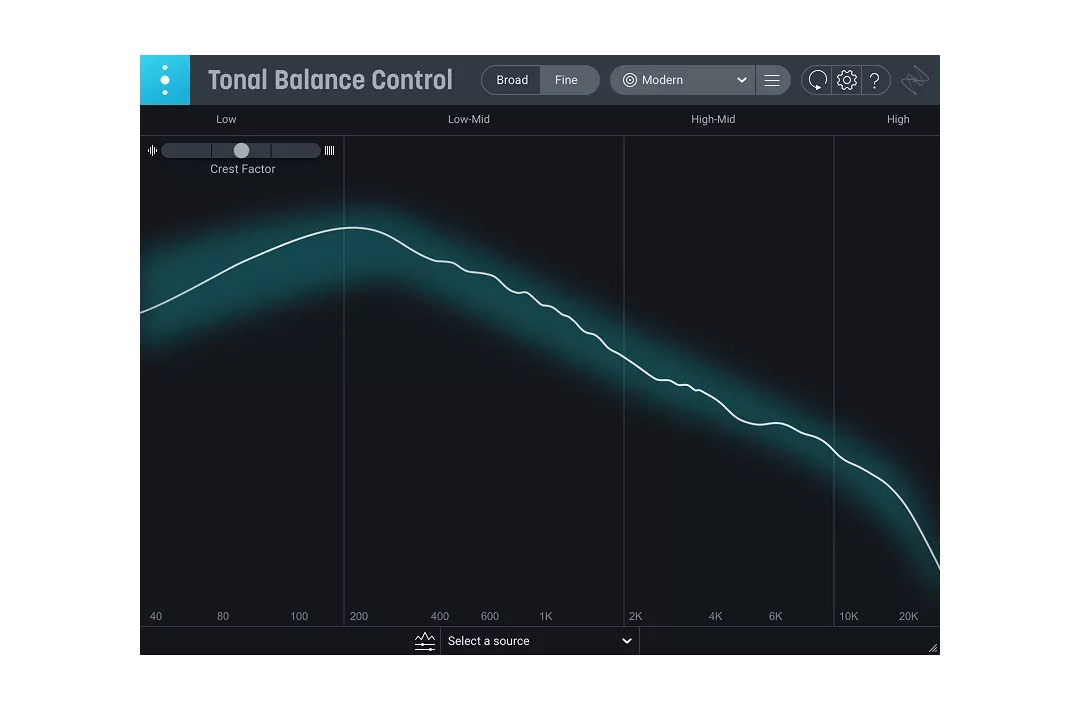Click the low crest factor waveform icon

152,151
